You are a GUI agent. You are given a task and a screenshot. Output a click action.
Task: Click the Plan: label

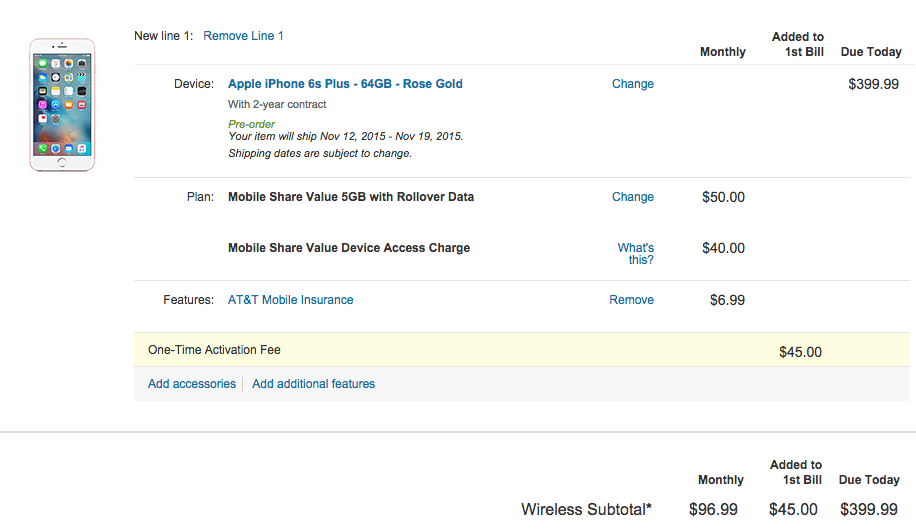click(200, 197)
